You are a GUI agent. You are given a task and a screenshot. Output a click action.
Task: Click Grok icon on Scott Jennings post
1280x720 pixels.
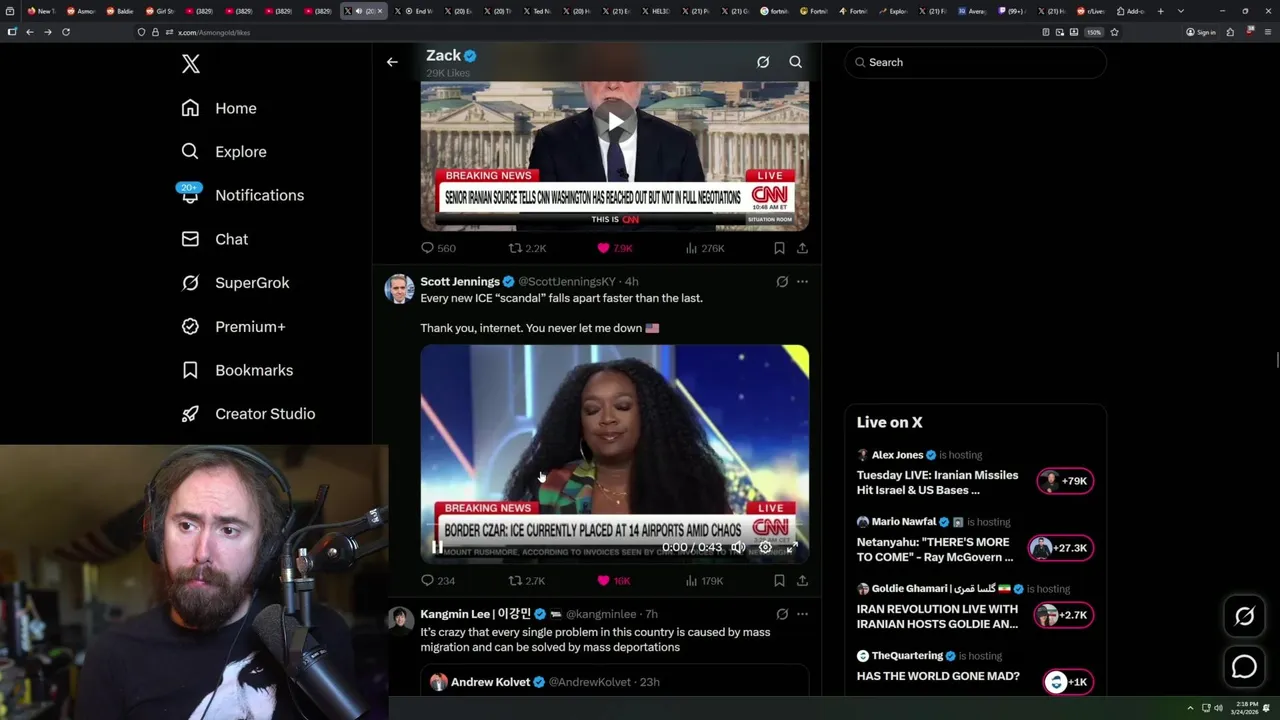point(782,282)
